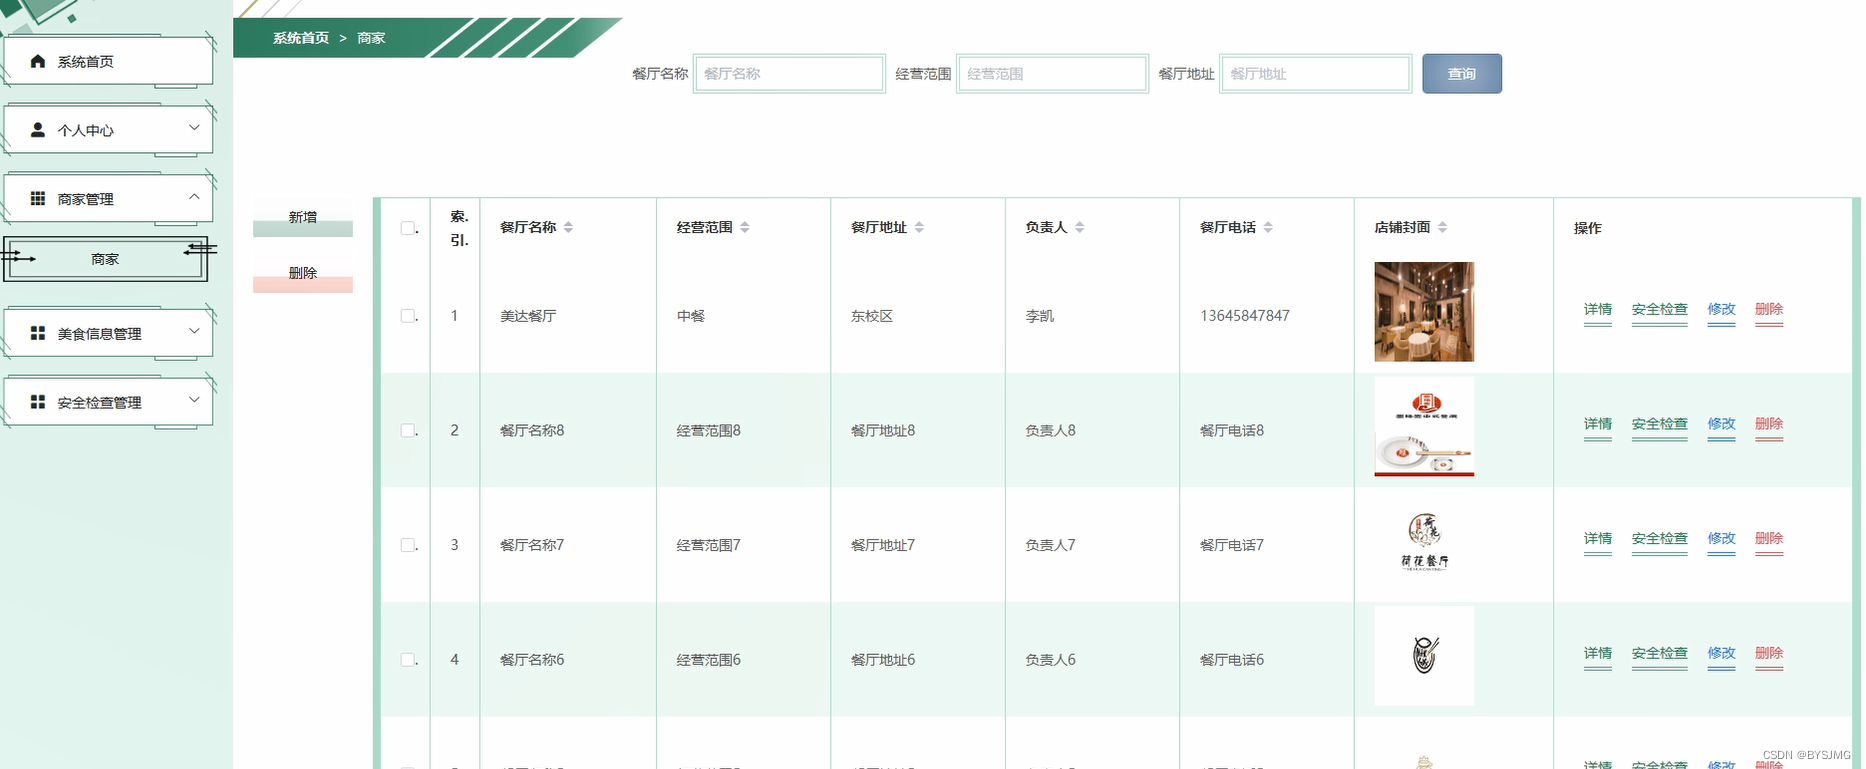Expand the 美食信息管理 menu chevron
The width and height of the screenshot is (1866, 769).
coord(194,331)
